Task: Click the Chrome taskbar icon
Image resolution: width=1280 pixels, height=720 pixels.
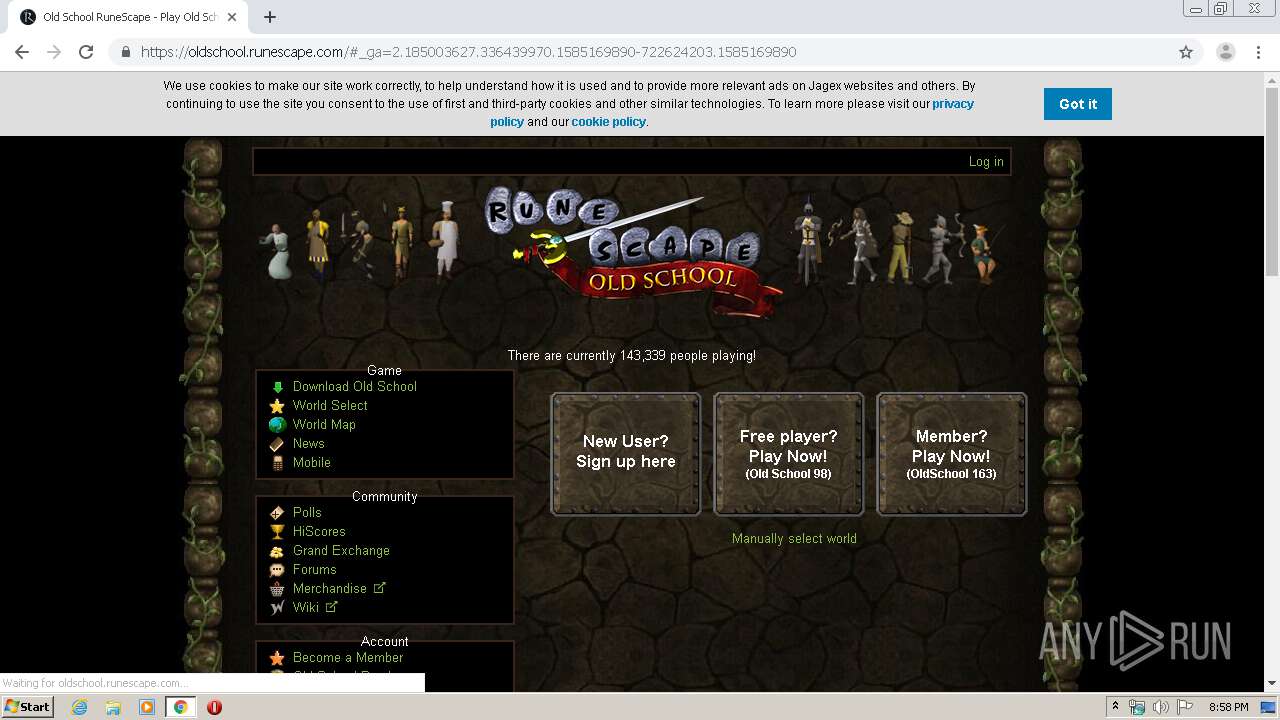Action: pos(180,707)
